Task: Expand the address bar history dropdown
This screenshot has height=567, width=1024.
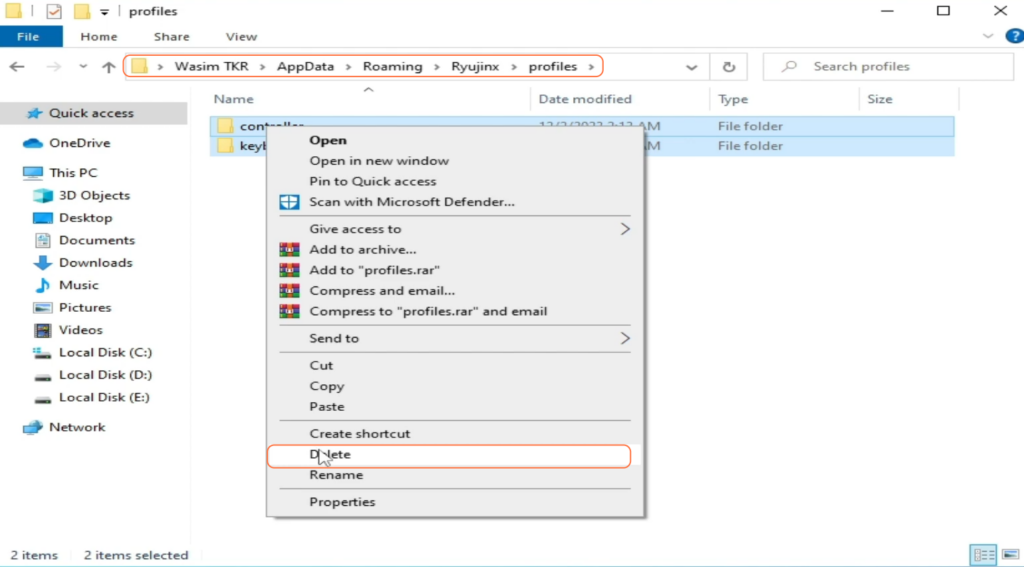Action: [x=692, y=67]
